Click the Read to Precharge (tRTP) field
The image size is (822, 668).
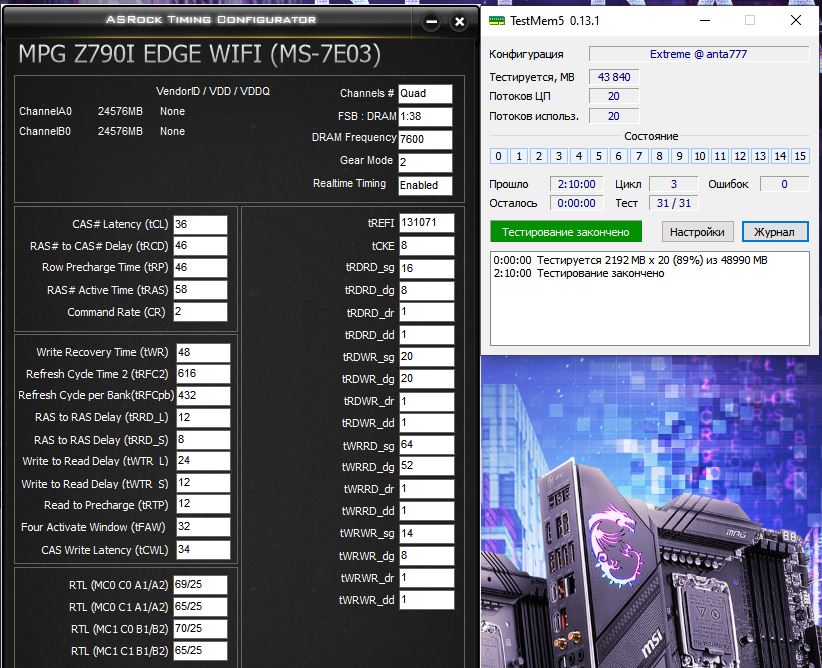point(203,504)
